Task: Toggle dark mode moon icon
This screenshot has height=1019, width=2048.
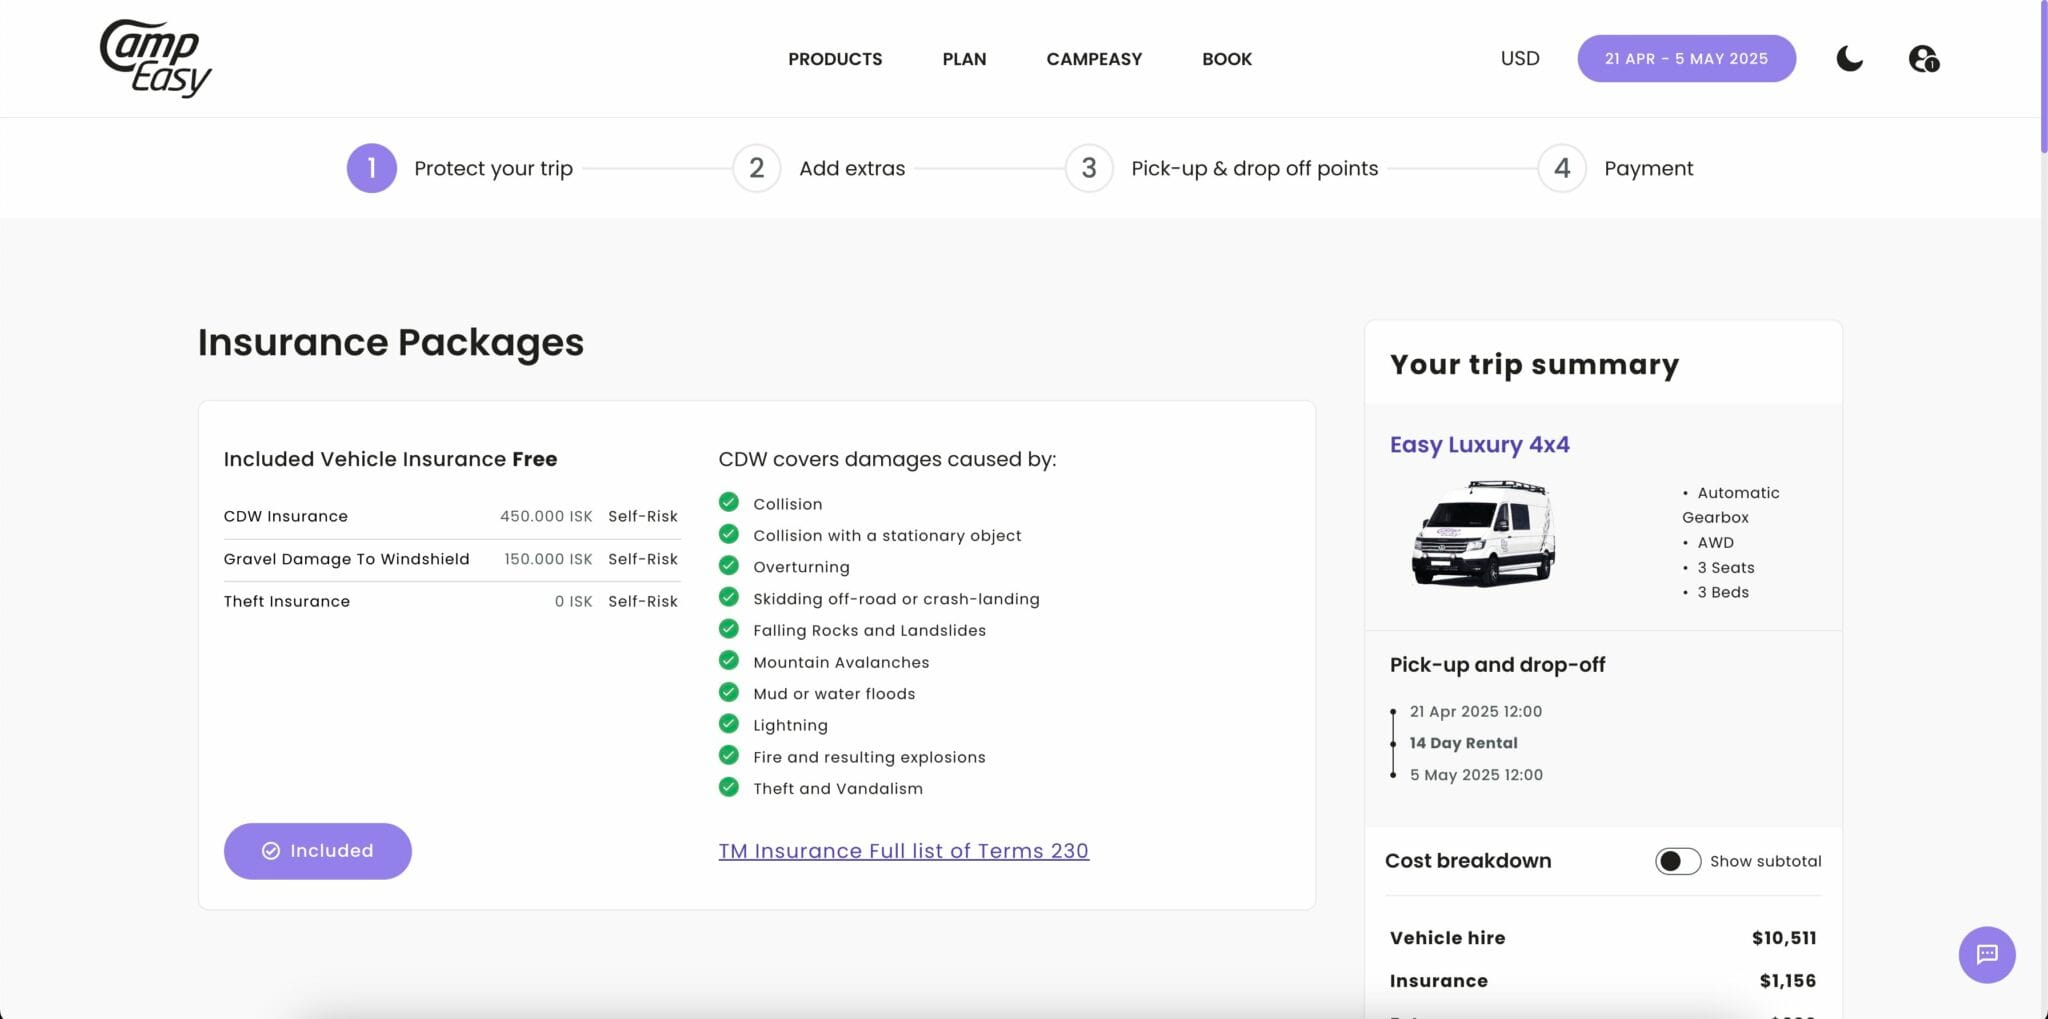Action: coord(1850,59)
